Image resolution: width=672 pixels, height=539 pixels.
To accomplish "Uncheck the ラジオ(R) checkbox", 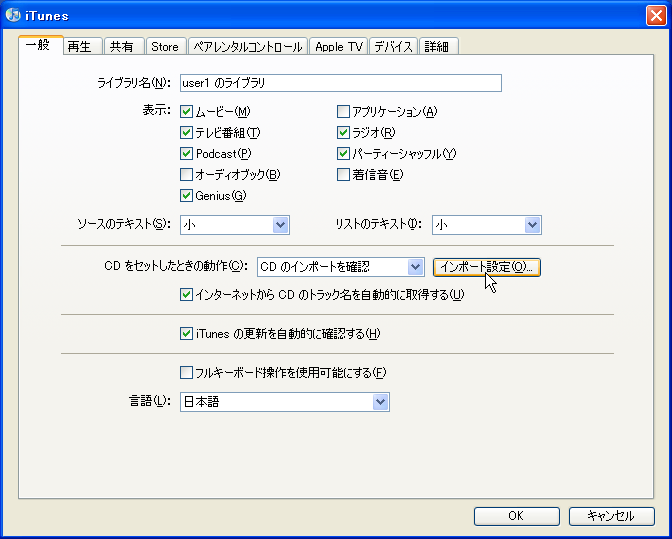I will pos(343,132).
